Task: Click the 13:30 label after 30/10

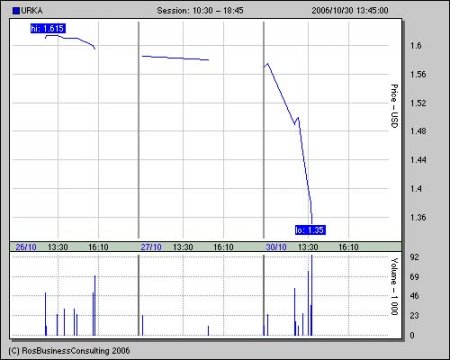Action: pyautogui.click(x=308, y=247)
